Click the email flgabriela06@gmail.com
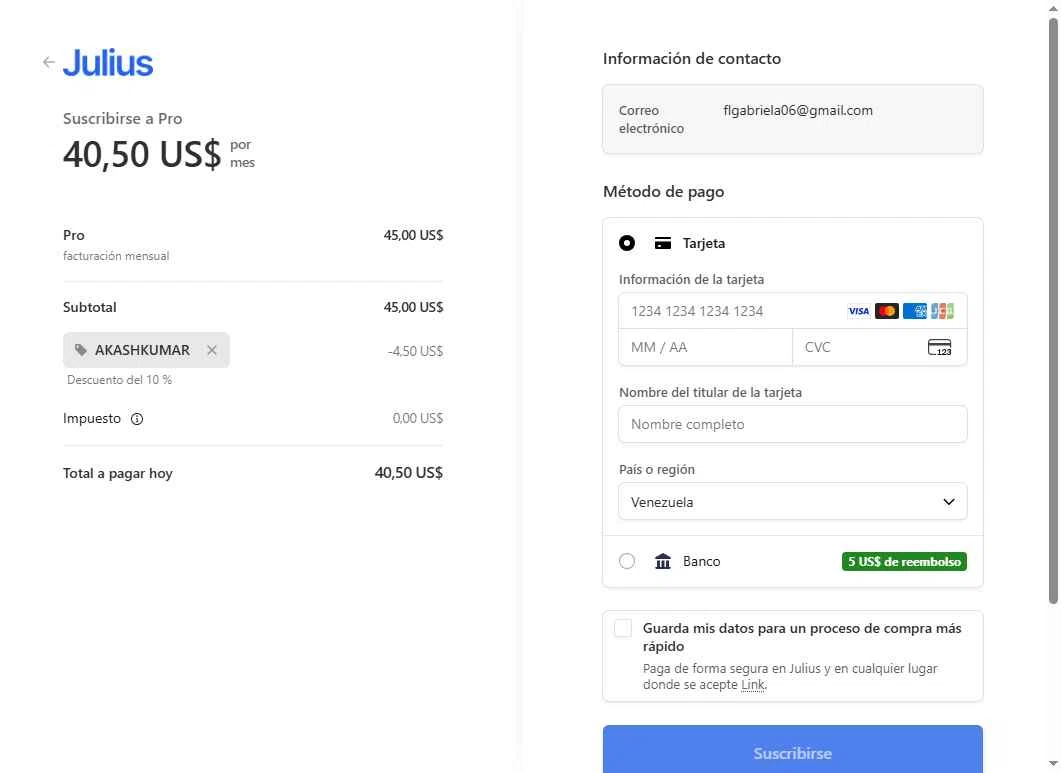 point(798,110)
